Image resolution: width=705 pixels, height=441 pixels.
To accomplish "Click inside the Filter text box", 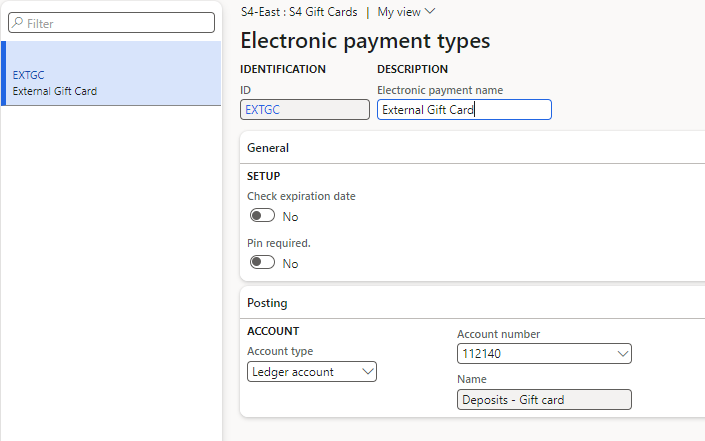I will point(118,22).
